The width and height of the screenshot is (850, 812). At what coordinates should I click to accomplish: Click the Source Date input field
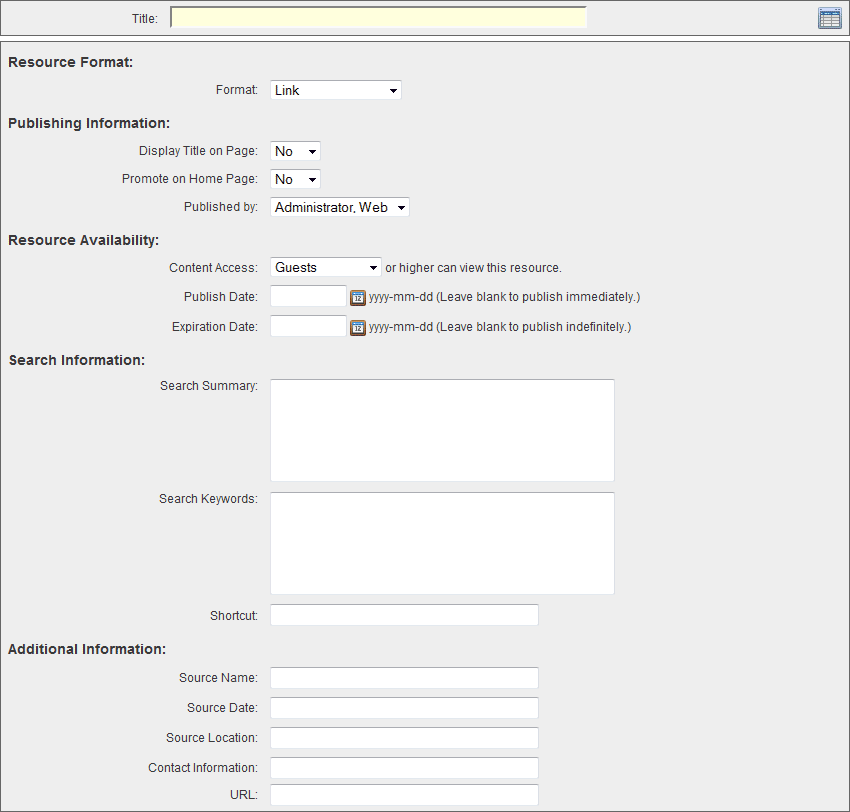tap(404, 708)
